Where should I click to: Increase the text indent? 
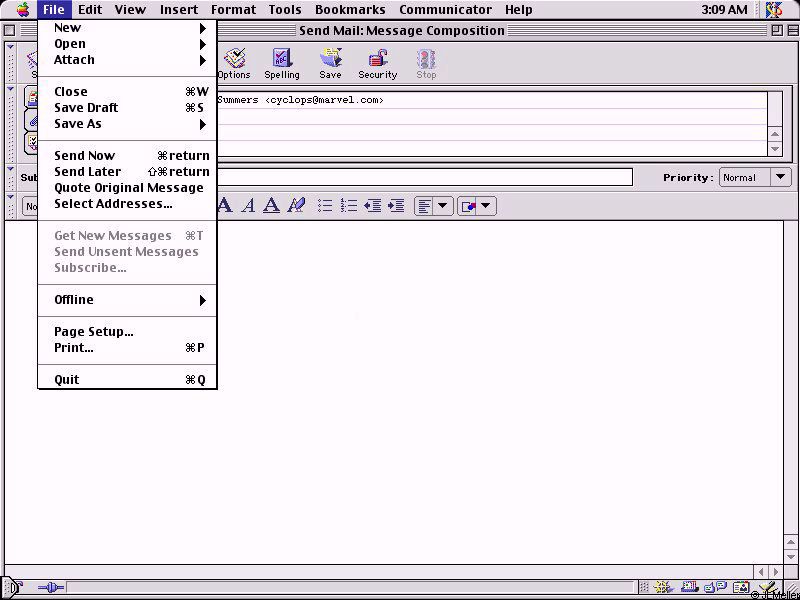tap(396, 206)
